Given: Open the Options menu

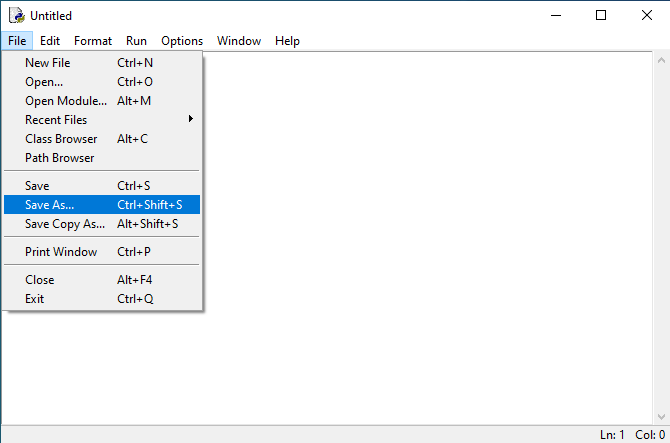Looking at the screenshot, I should pos(182,41).
